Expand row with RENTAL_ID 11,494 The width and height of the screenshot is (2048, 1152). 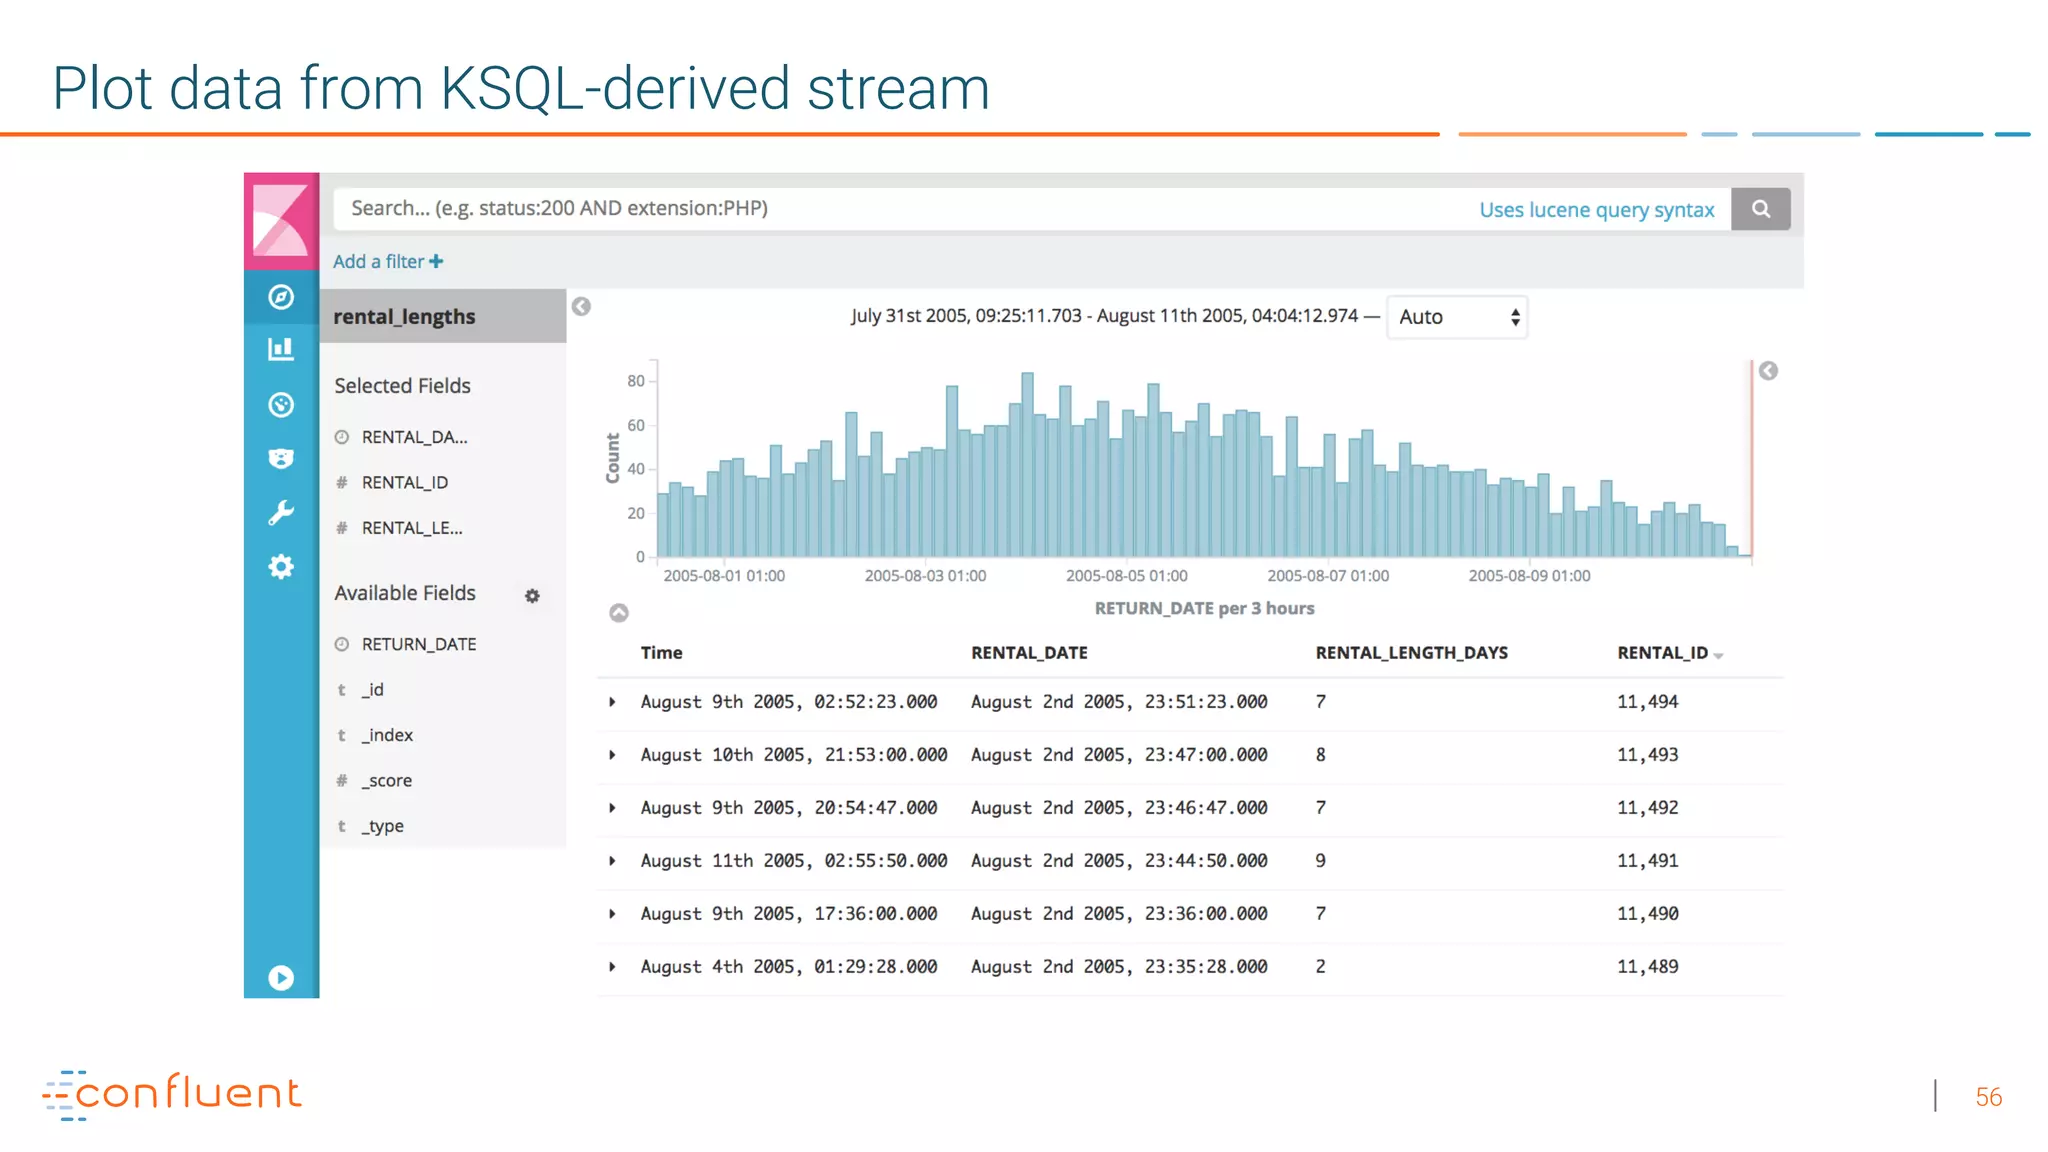pyautogui.click(x=612, y=702)
